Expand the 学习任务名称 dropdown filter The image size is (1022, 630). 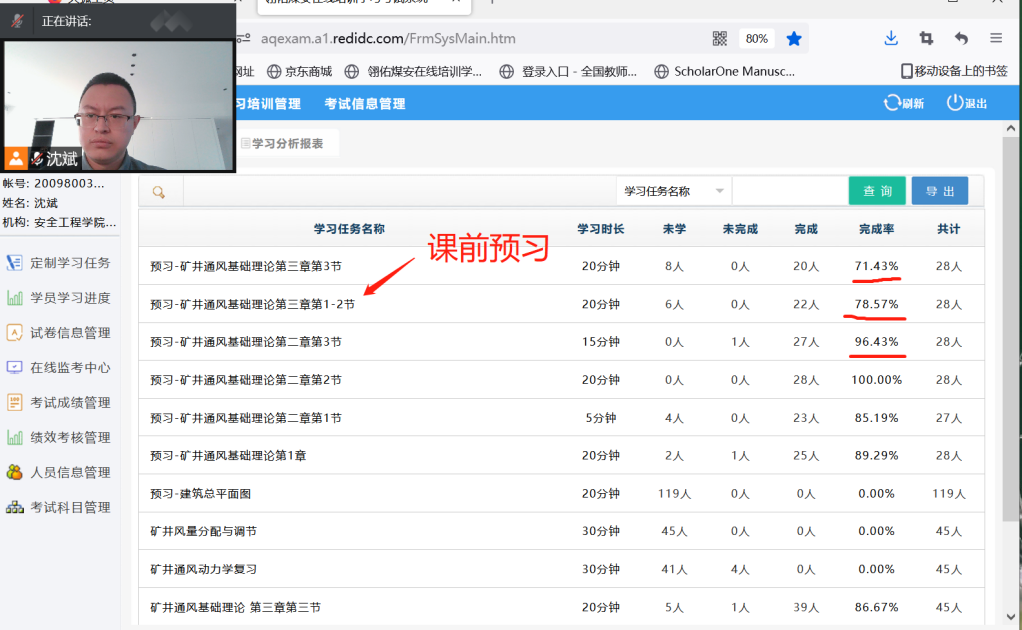(674, 191)
